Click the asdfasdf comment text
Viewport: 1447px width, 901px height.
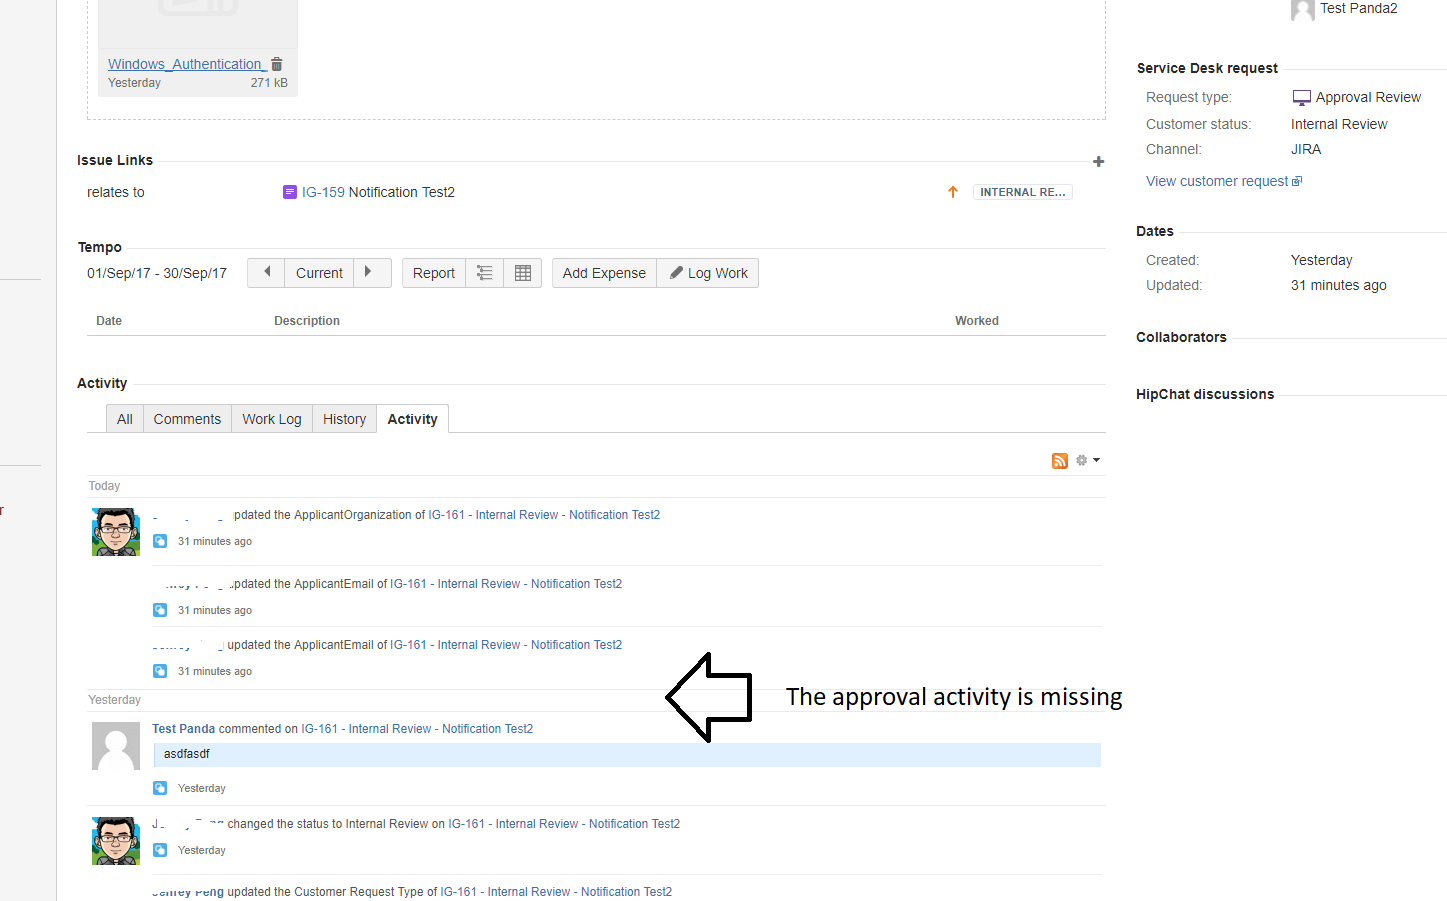click(x=187, y=754)
